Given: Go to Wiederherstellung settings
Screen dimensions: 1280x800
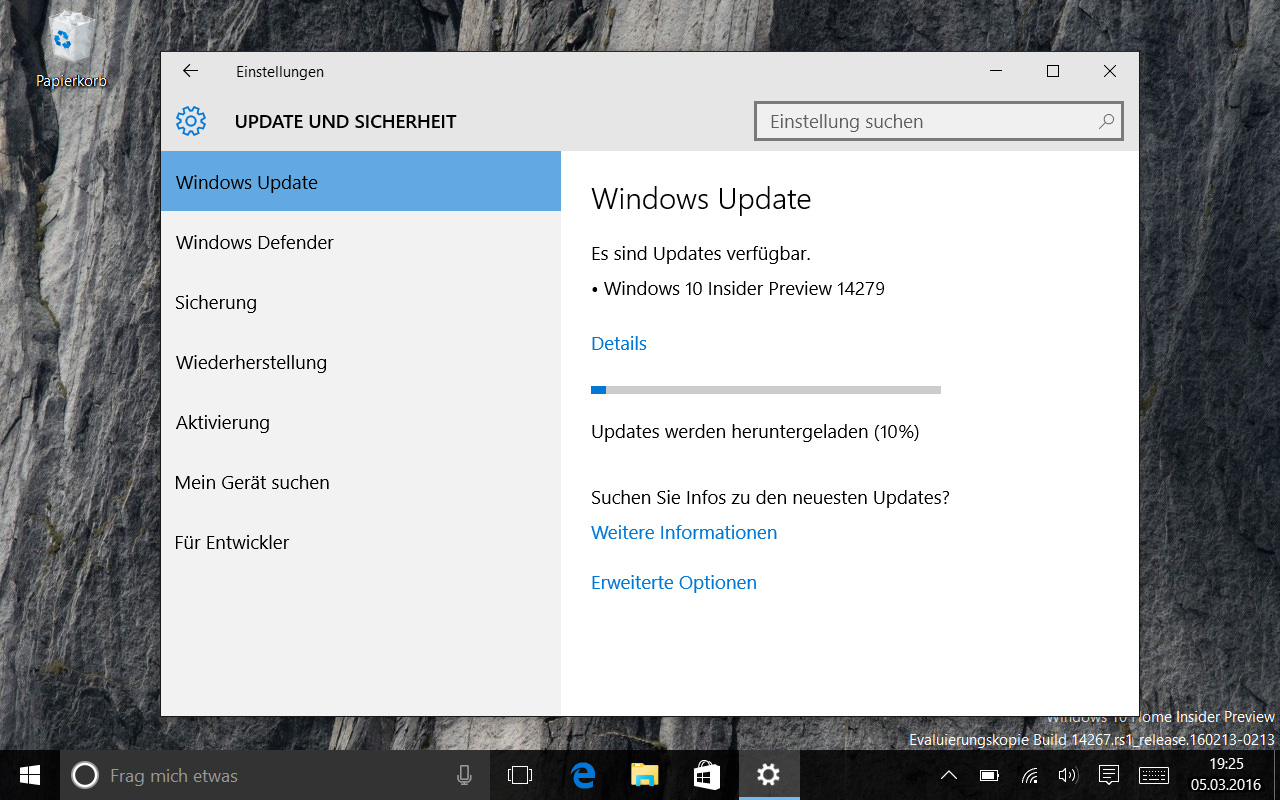Looking at the screenshot, I should (x=361, y=362).
